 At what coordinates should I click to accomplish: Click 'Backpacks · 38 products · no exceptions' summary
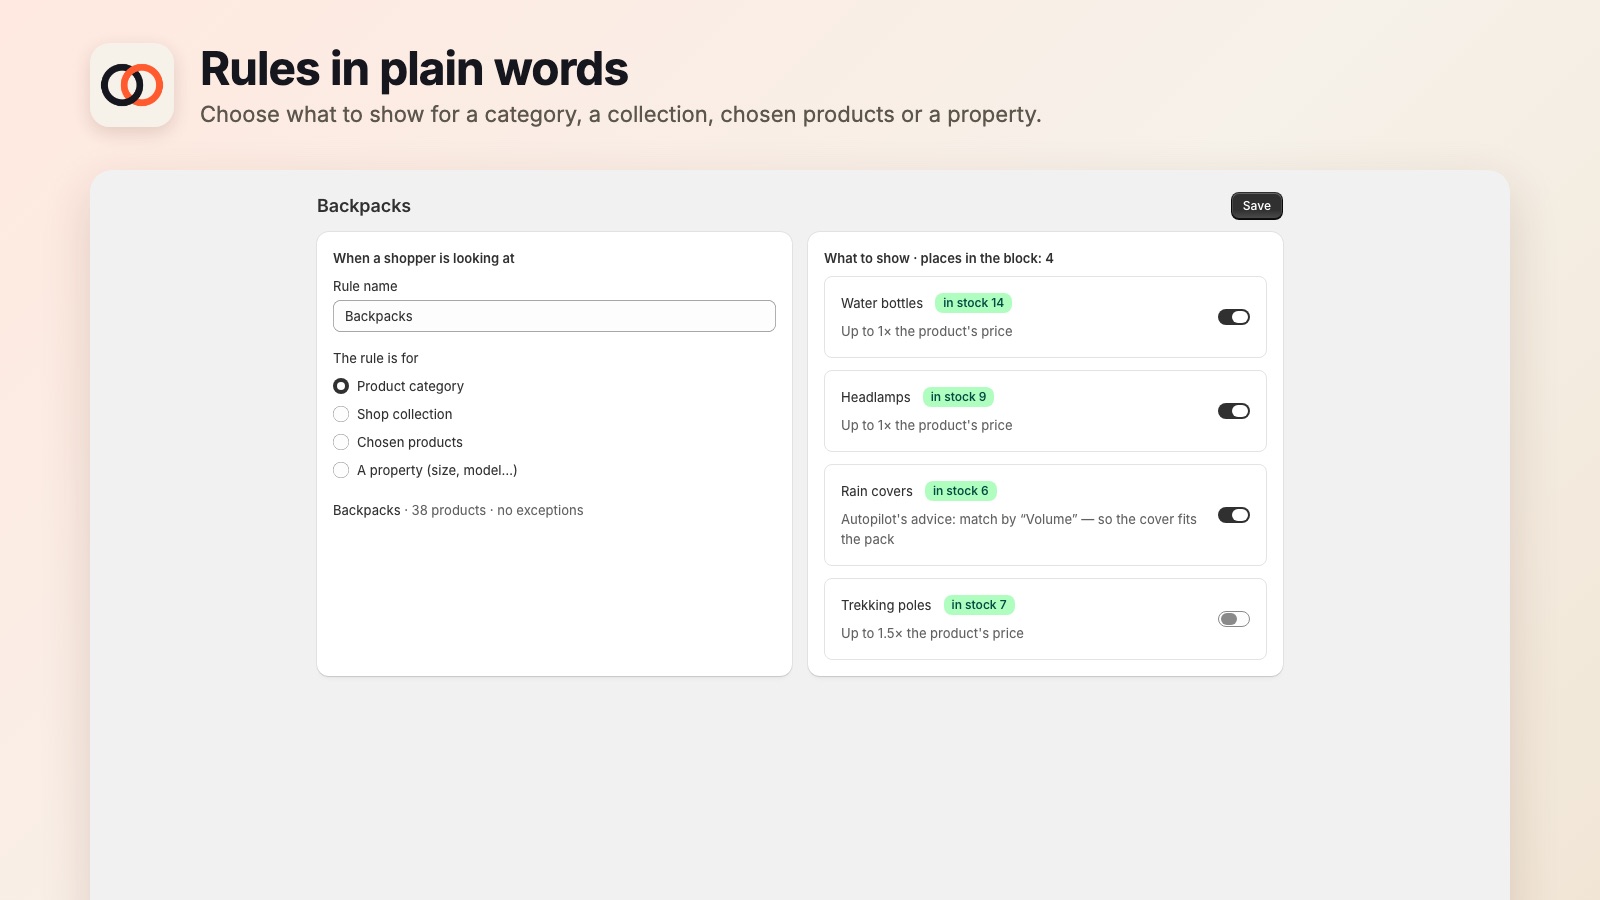click(x=458, y=510)
